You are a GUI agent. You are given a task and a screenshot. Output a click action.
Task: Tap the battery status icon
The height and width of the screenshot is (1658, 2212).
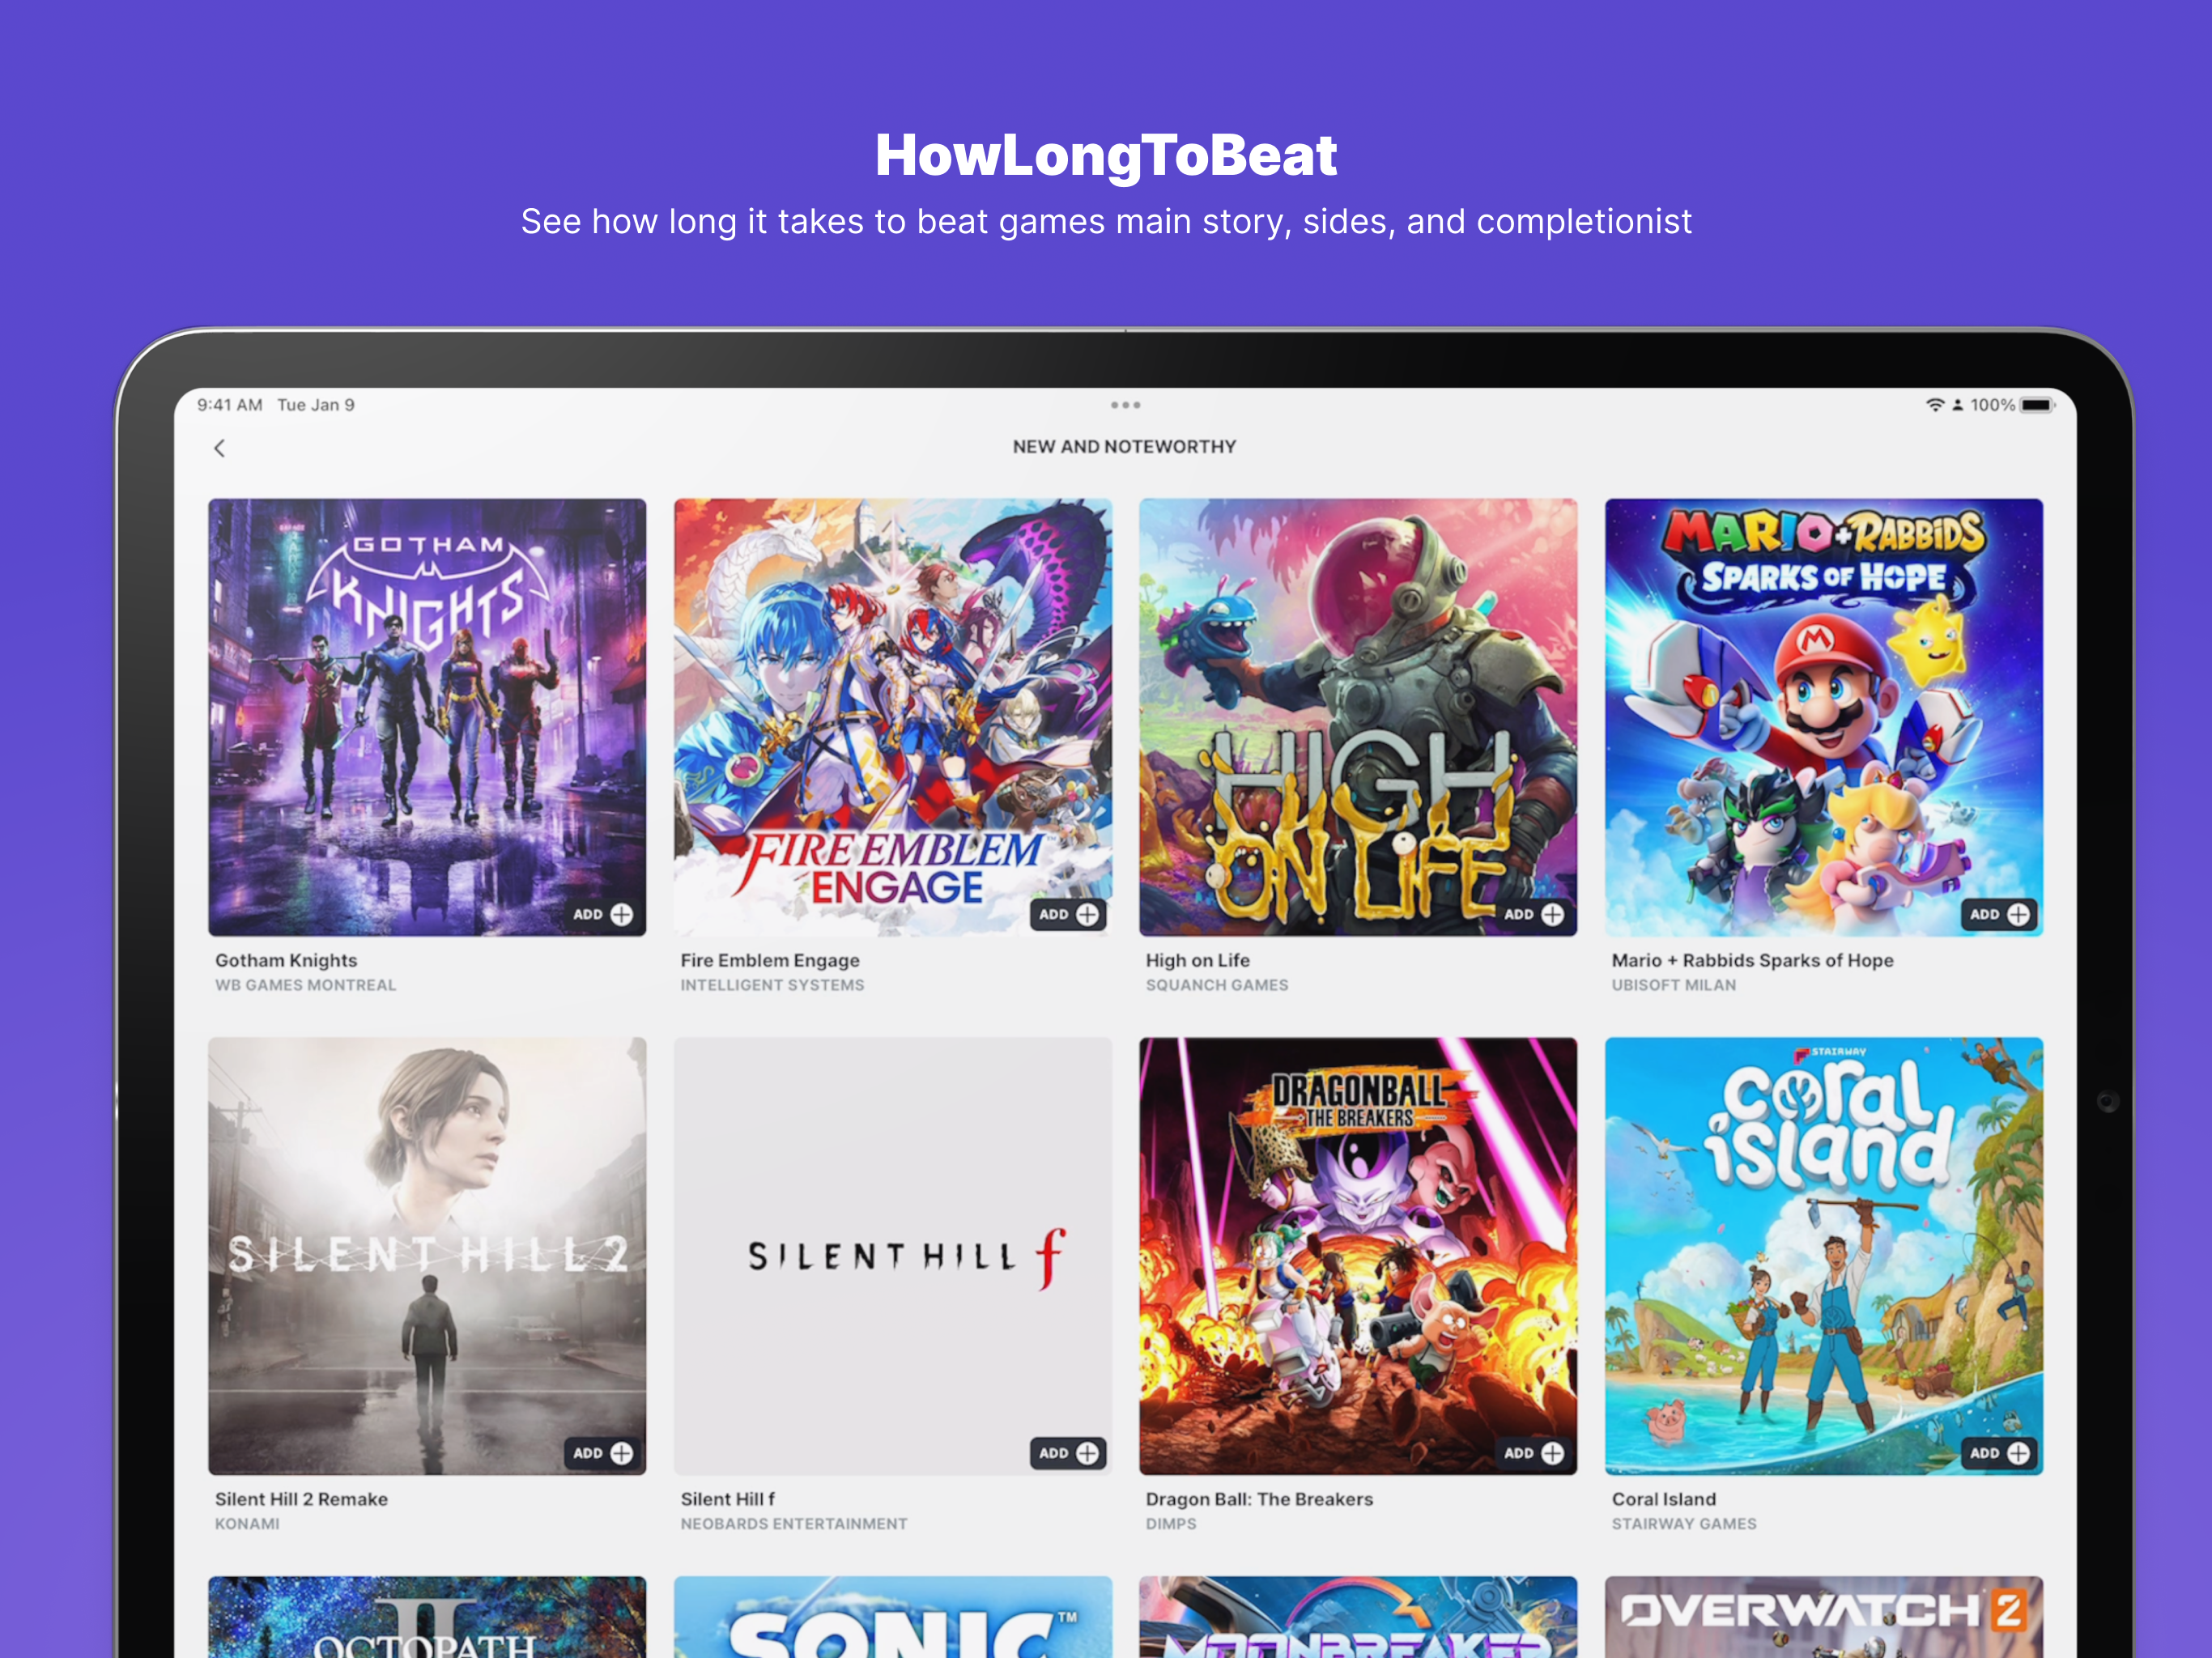[2036, 405]
